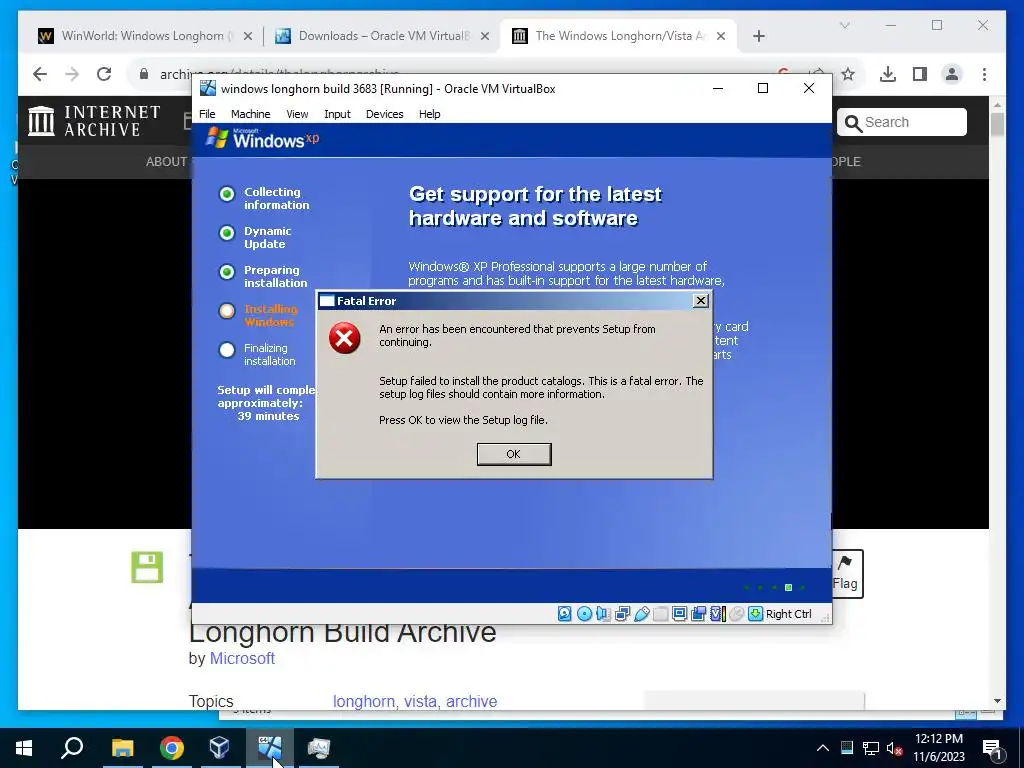This screenshot has width=1024, height=768.
Task: Open a new Chrome tab
Action: [758, 36]
